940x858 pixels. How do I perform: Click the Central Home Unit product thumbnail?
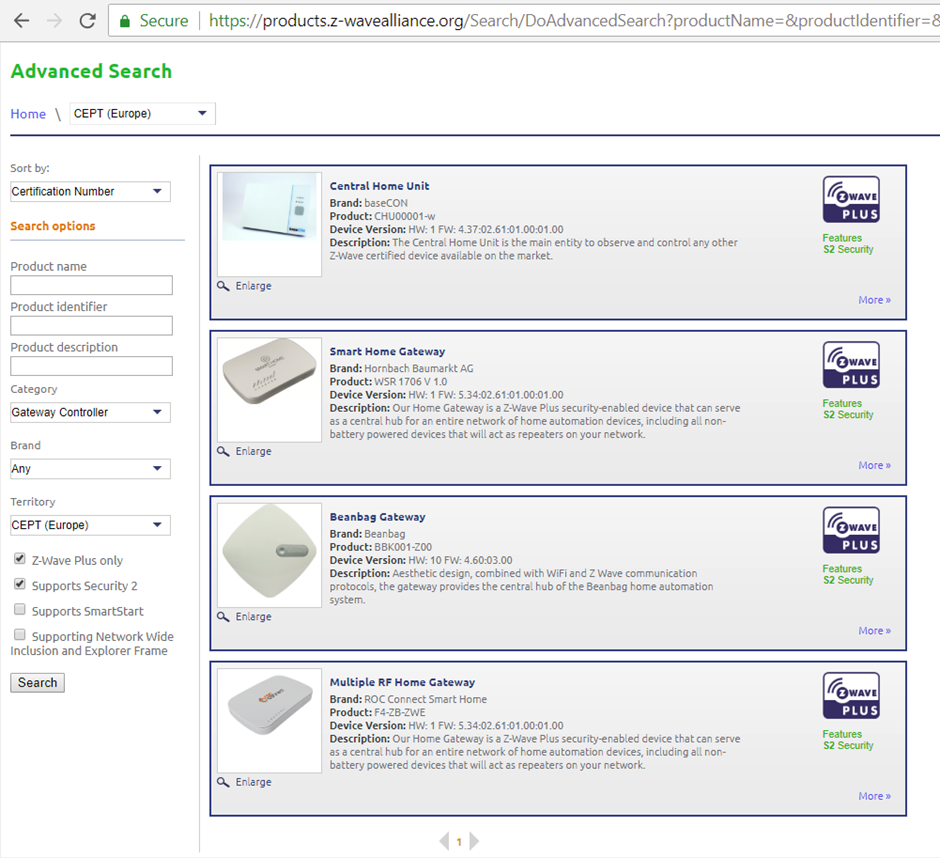pyautogui.click(x=269, y=224)
